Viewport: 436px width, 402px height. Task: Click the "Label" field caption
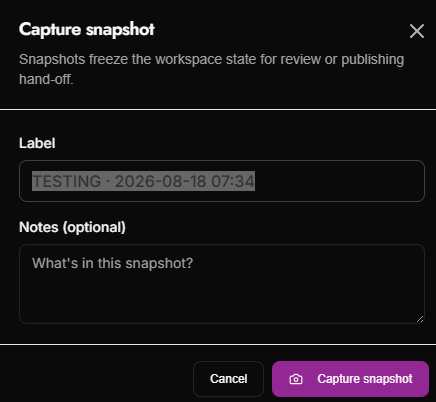point(37,143)
